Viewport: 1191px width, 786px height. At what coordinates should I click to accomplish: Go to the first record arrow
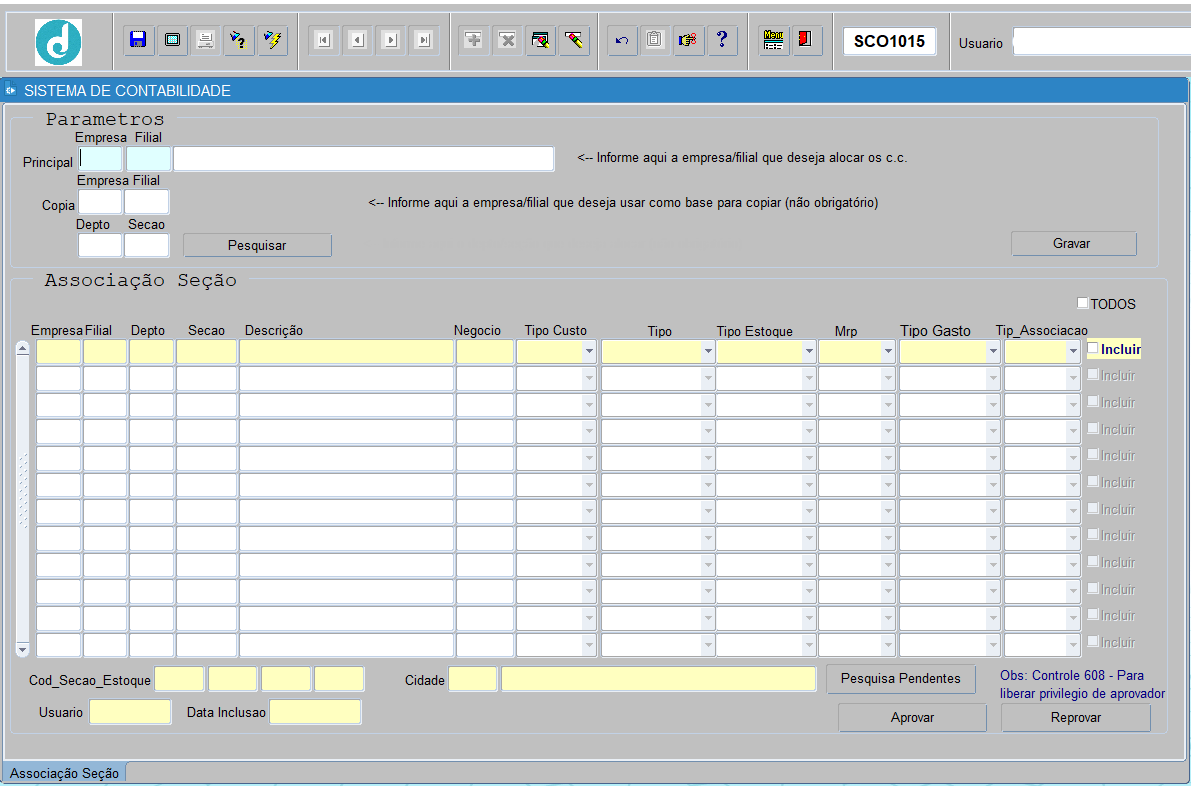click(323, 40)
